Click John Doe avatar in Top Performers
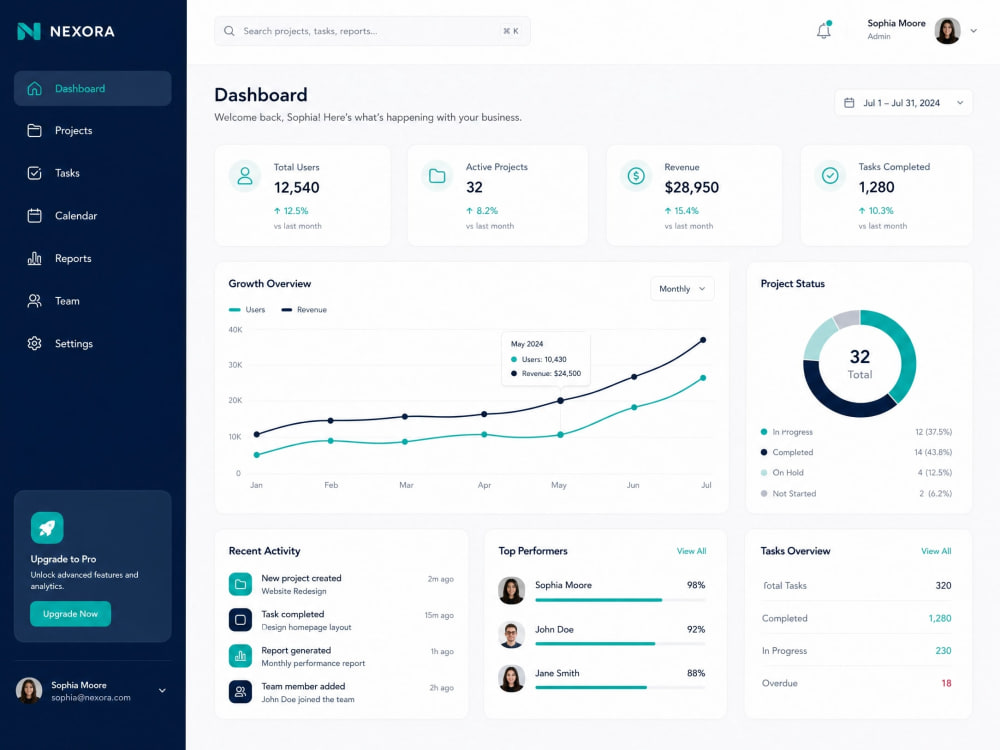This screenshot has width=1000, height=750. 511,635
